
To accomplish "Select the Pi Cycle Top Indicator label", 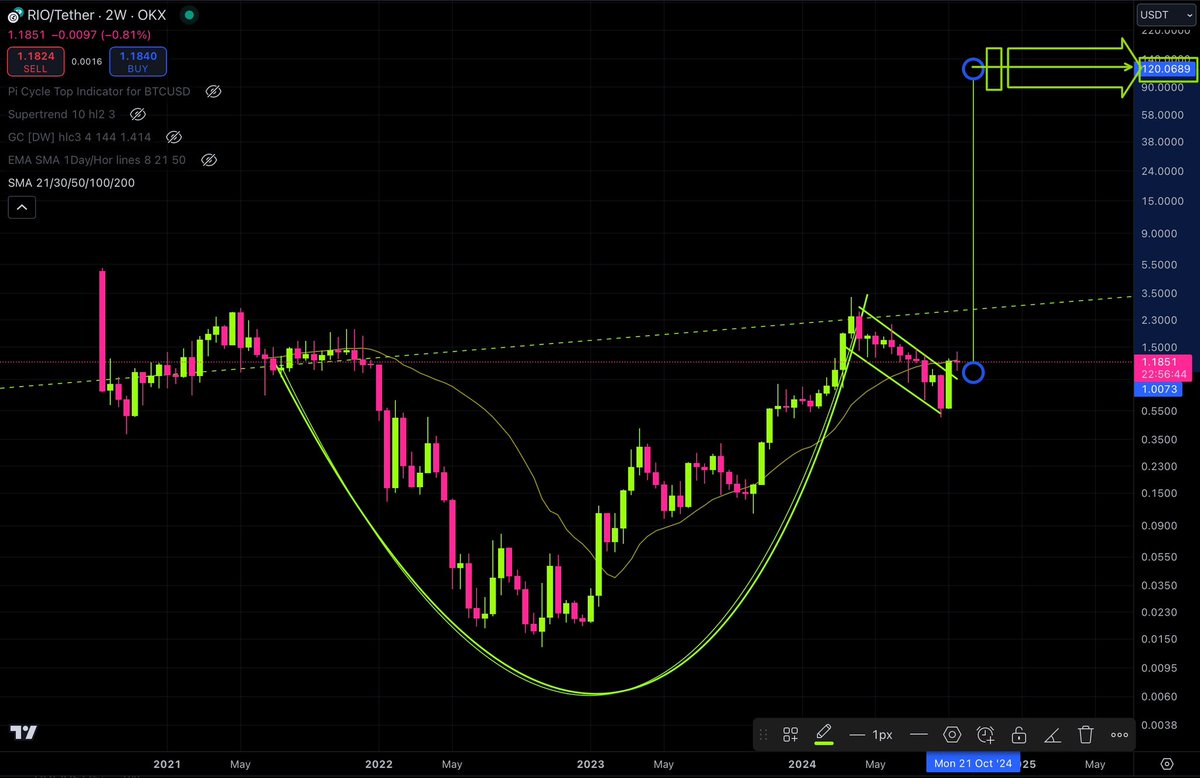I will (x=101, y=91).
